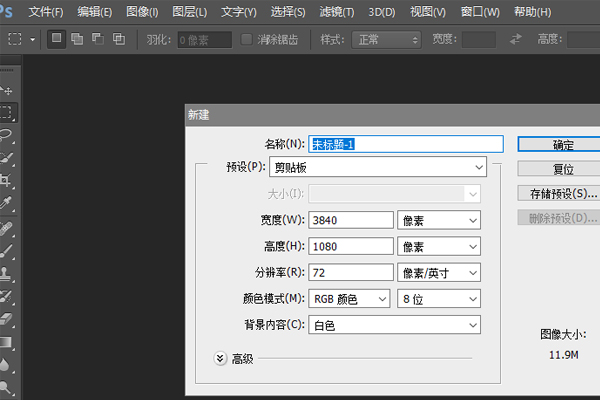Open the color mode dropdown RGB 颜色
The width and height of the screenshot is (600, 400).
(349, 299)
